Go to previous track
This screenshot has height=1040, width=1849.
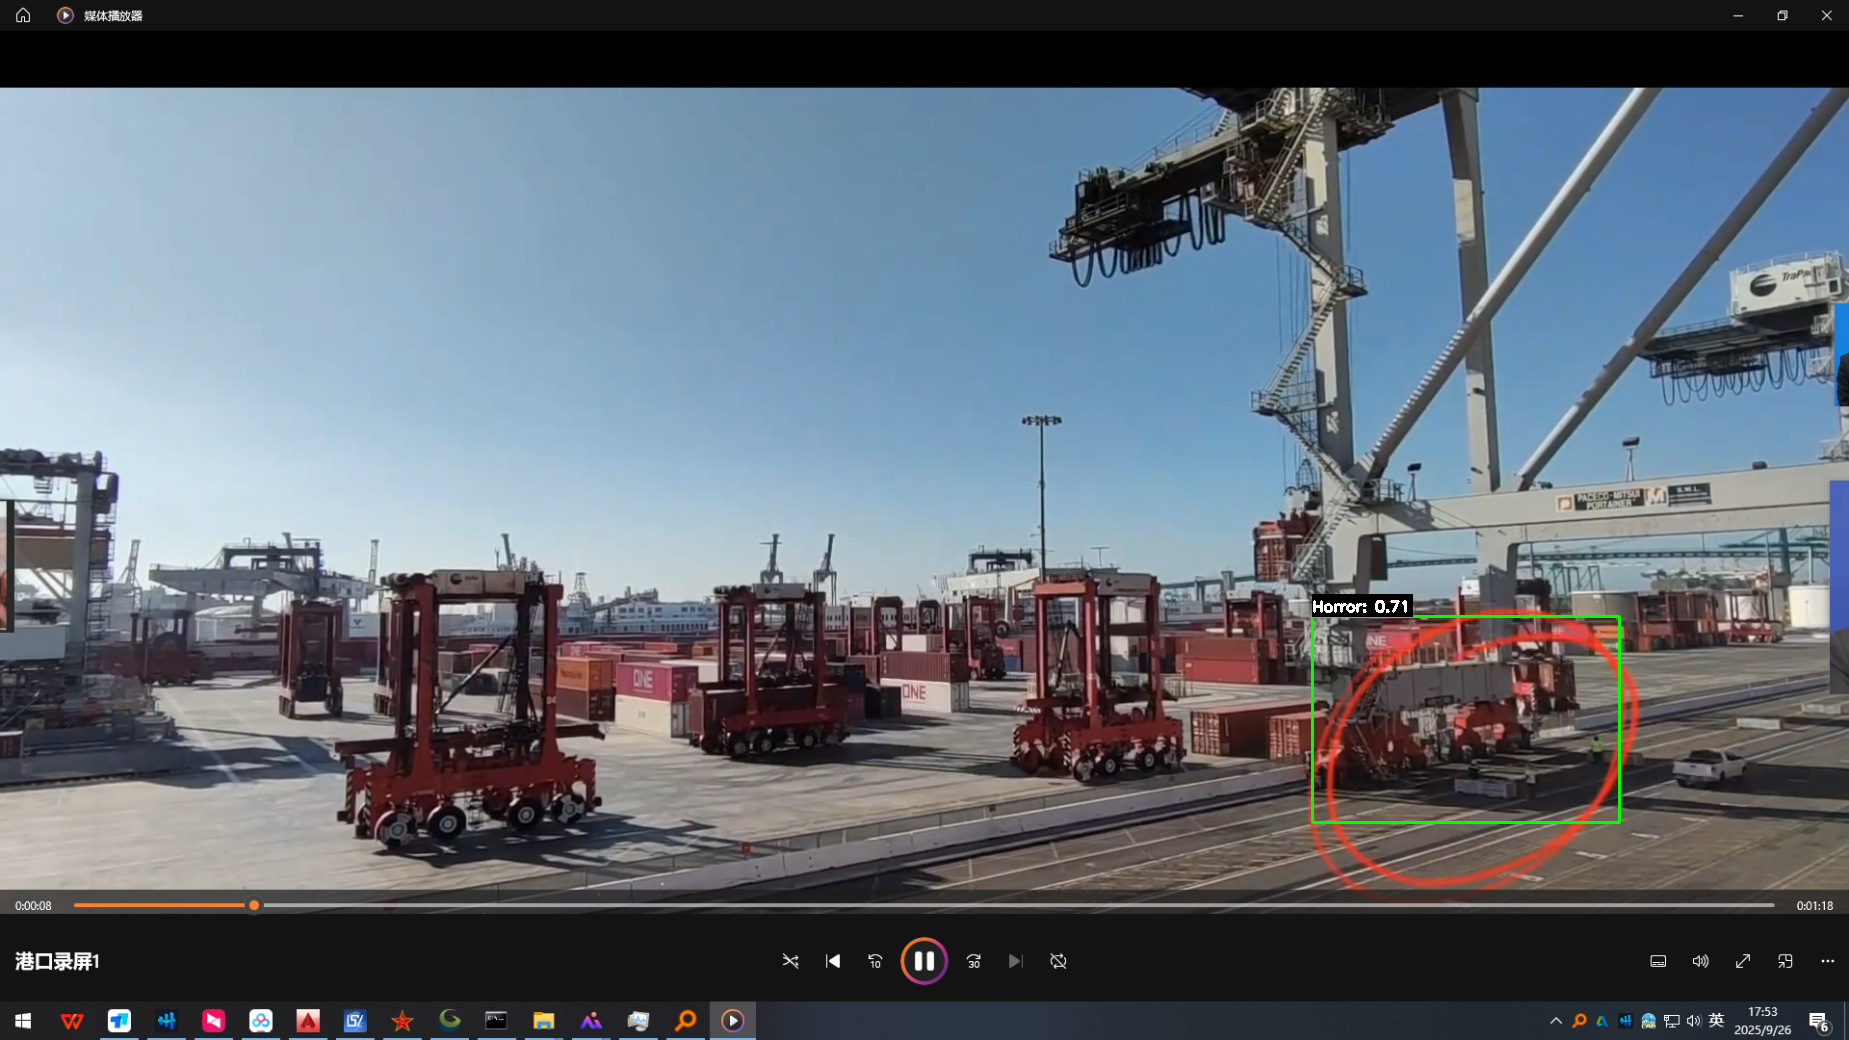tap(832, 961)
